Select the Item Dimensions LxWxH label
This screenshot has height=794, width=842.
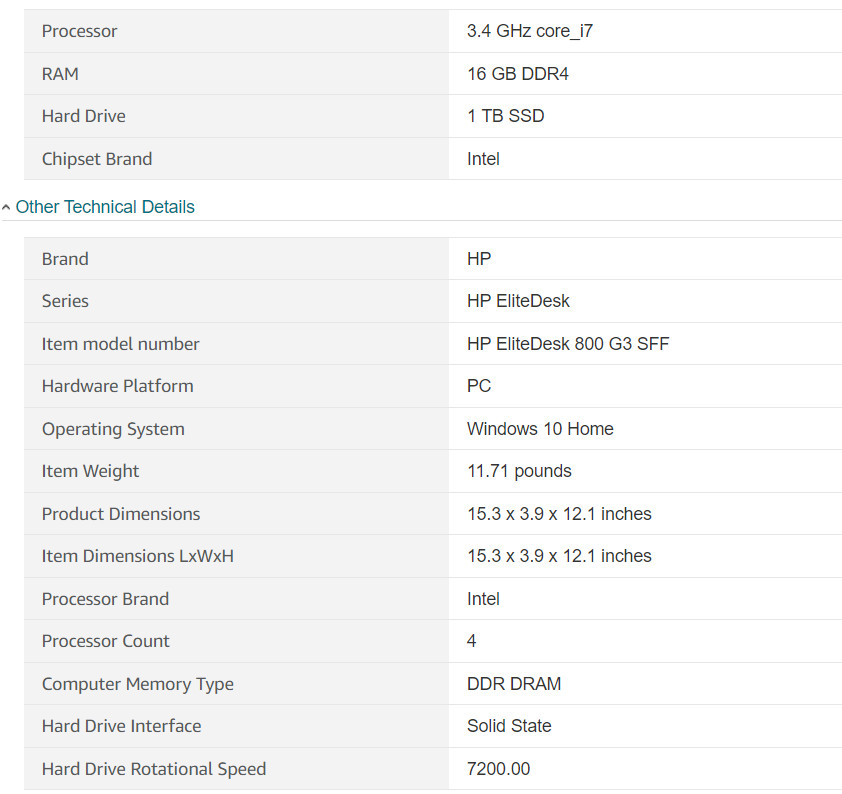tap(138, 556)
